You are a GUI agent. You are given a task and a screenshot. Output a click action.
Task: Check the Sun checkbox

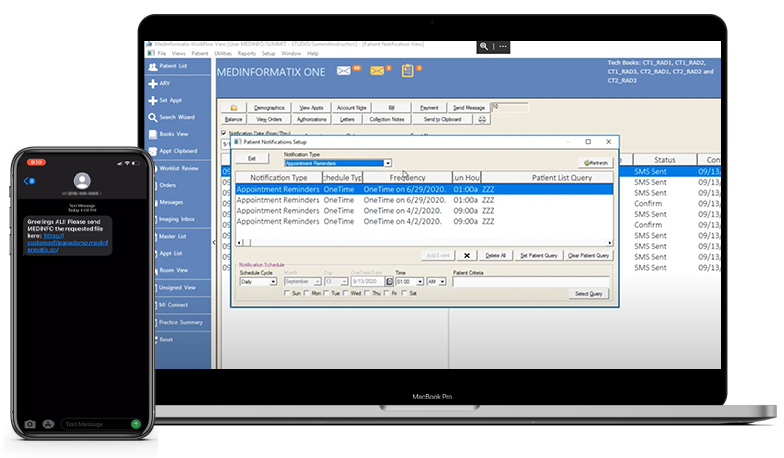pyautogui.click(x=286, y=293)
